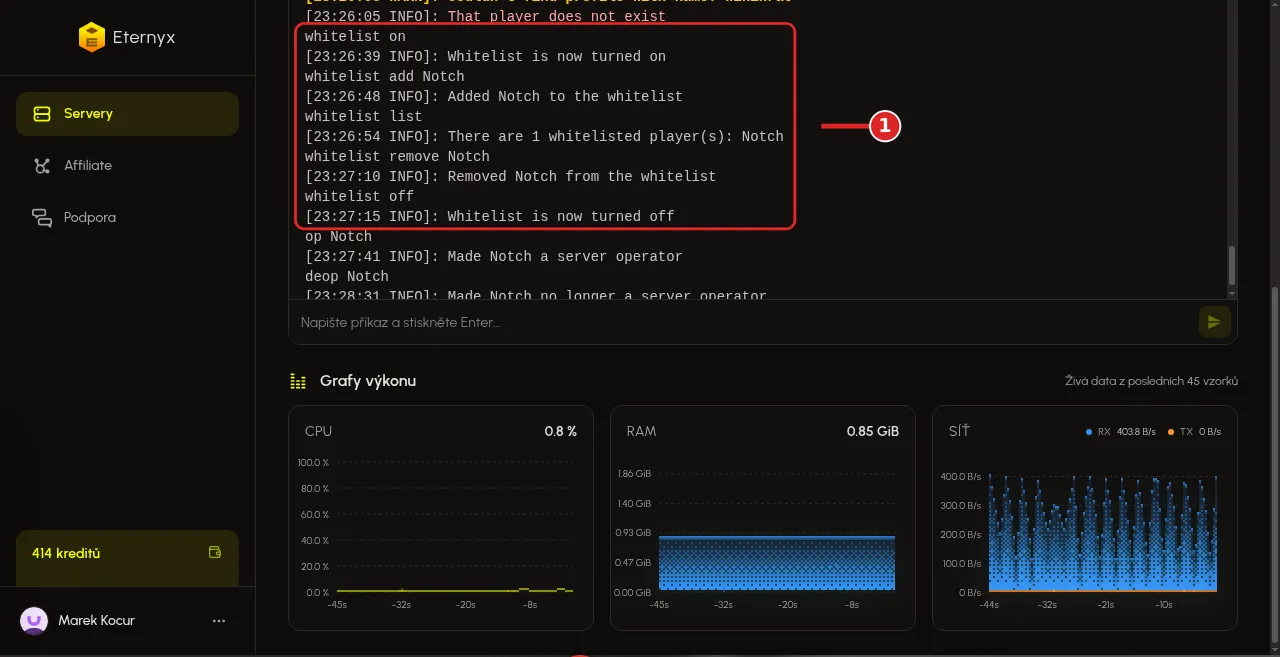Image resolution: width=1280 pixels, height=657 pixels.
Task: Click the Marek Kocur user name
Action: click(x=96, y=621)
